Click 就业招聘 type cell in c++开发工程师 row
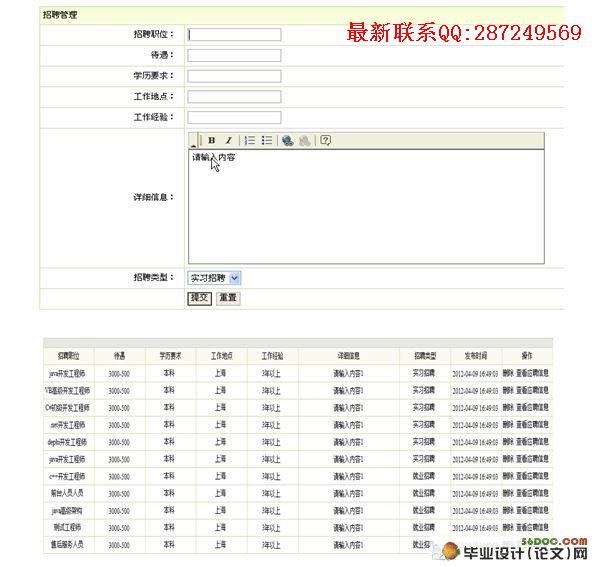This screenshot has height=567, width=596. (x=424, y=476)
